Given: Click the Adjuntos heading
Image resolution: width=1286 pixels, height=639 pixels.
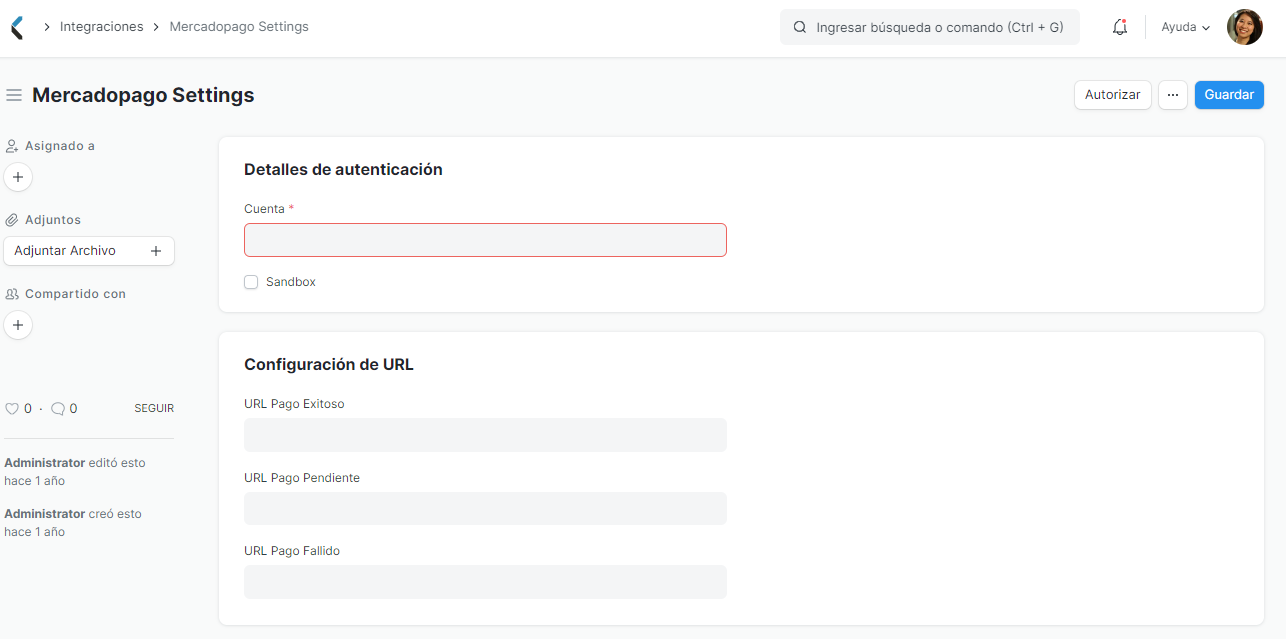Looking at the screenshot, I should click(x=53, y=220).
